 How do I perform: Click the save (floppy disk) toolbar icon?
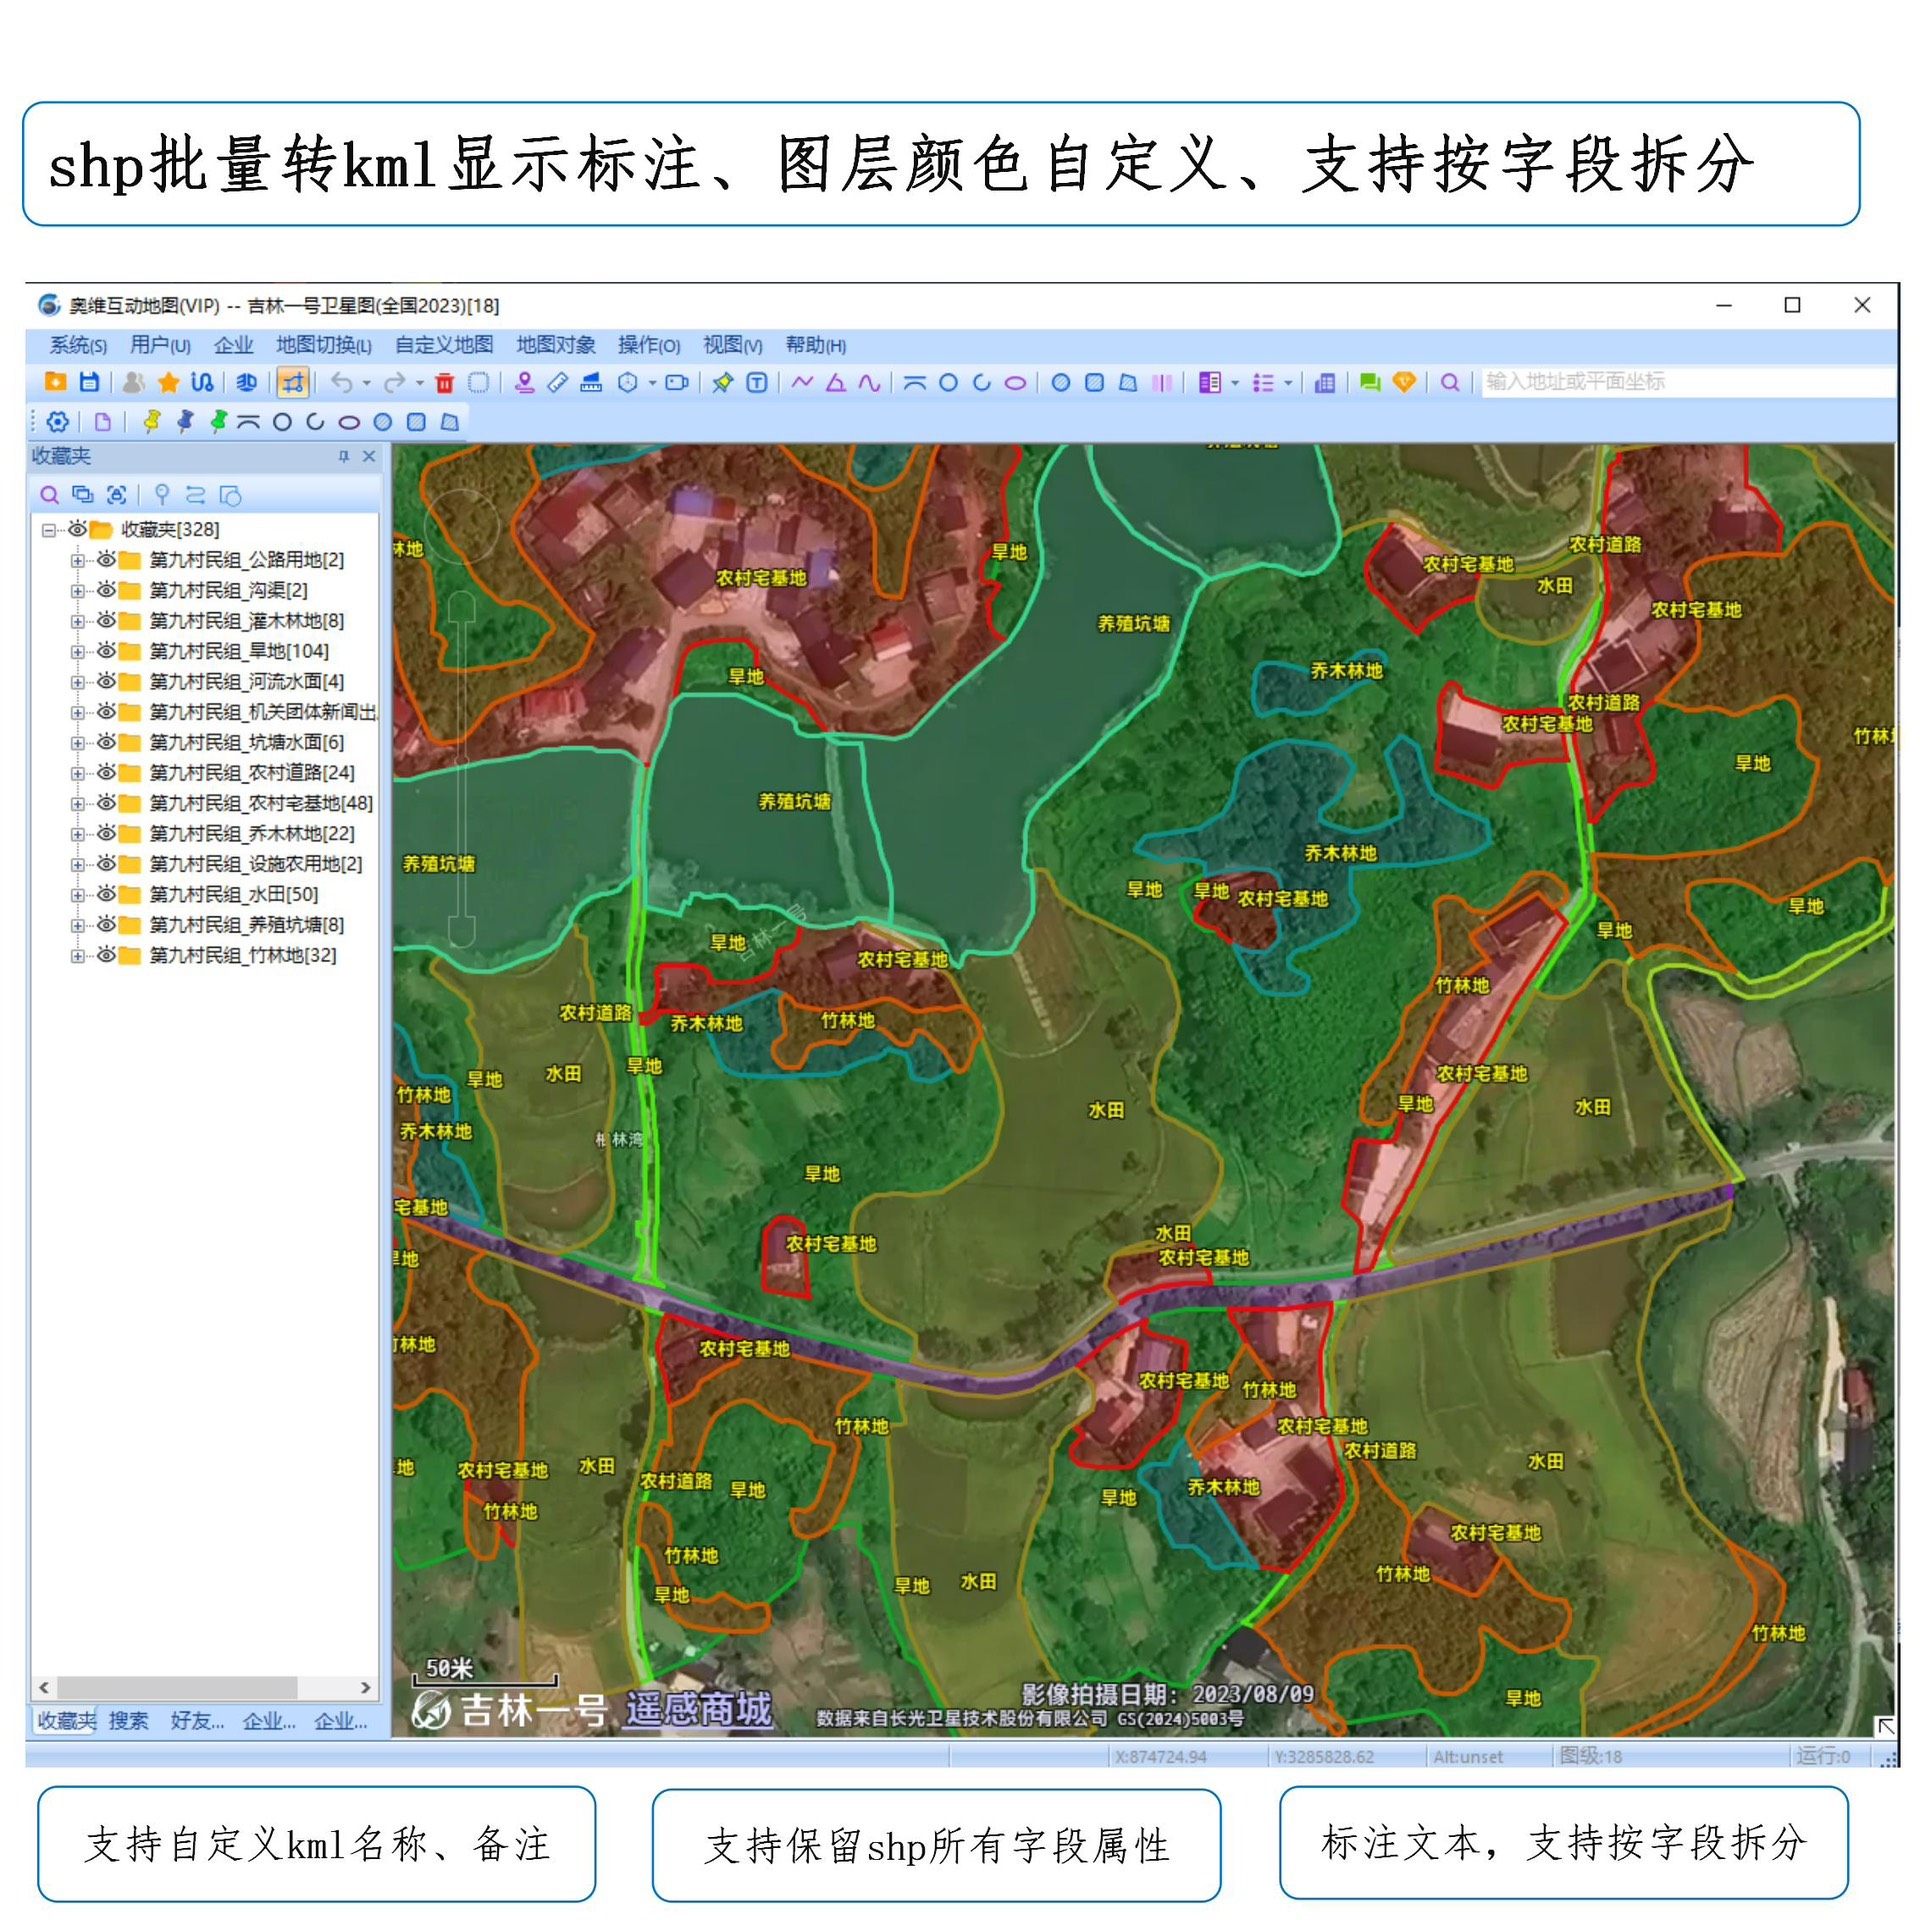[89, 382]
